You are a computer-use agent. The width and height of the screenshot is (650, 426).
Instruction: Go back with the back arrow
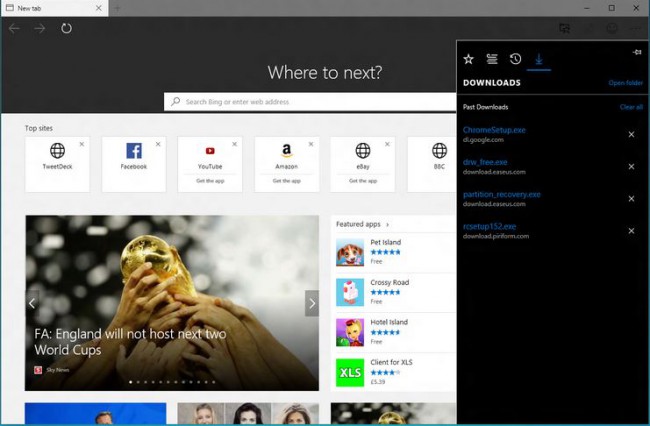coord(14,28)
